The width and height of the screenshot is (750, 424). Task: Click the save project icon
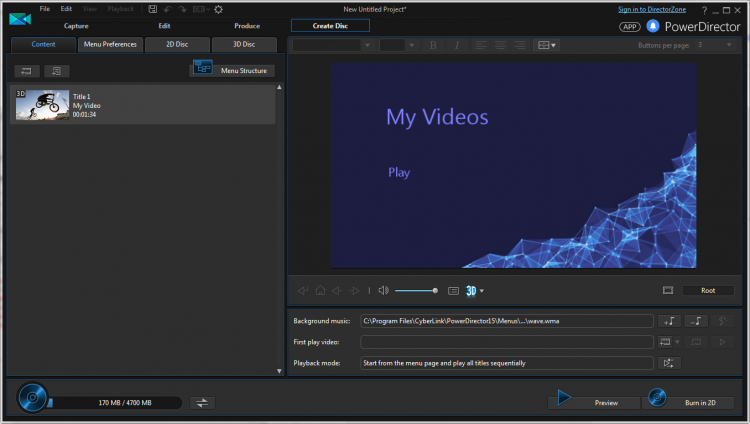[x=152, y=9]
